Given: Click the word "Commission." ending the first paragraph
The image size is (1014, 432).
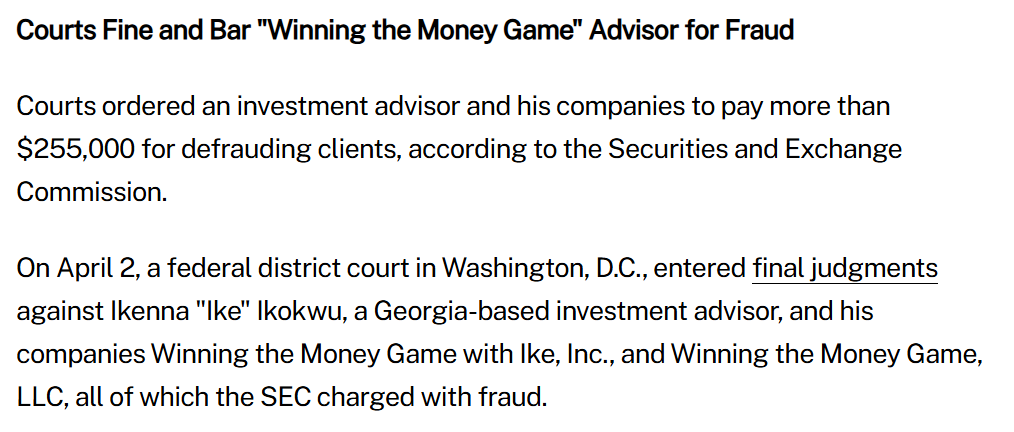Looking at the screenshot, I should point(91,191).
